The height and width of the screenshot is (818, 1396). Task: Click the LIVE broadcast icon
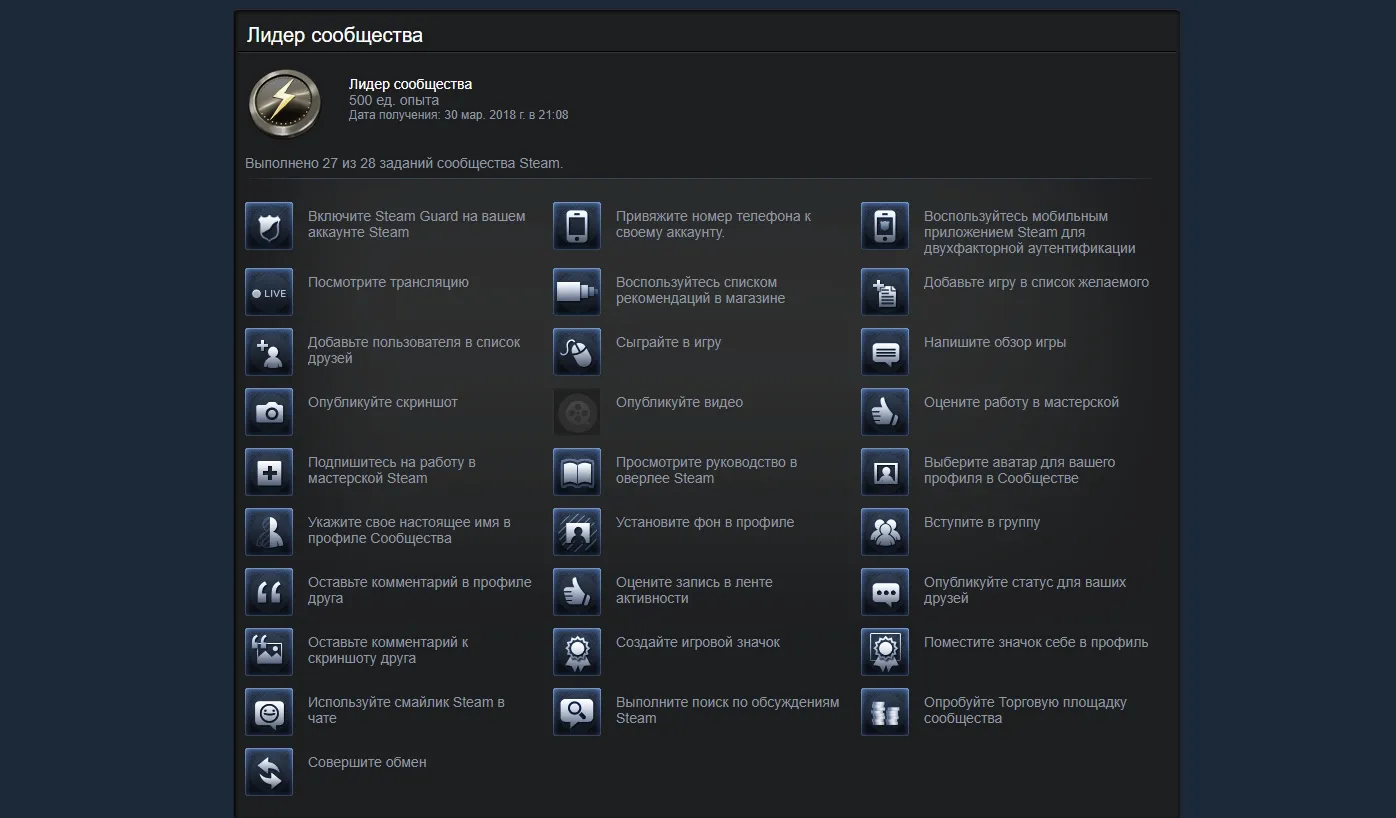(269, 292)
